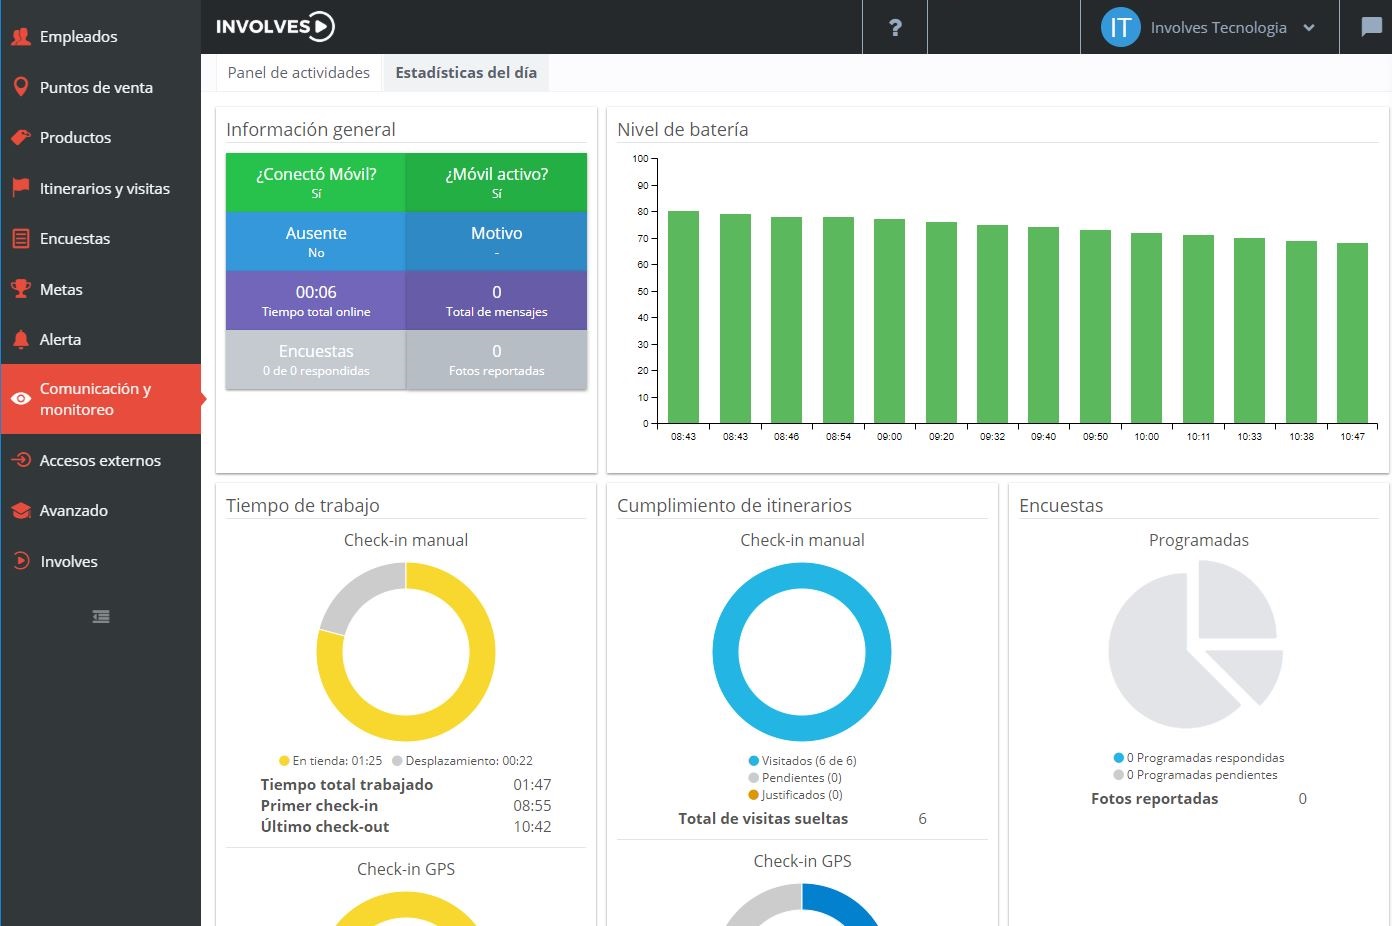The height and width of the screenshot is (926, 1392).
Task: Toggle the Programadas respondidas legend dot
Action: pos(1118,758)
